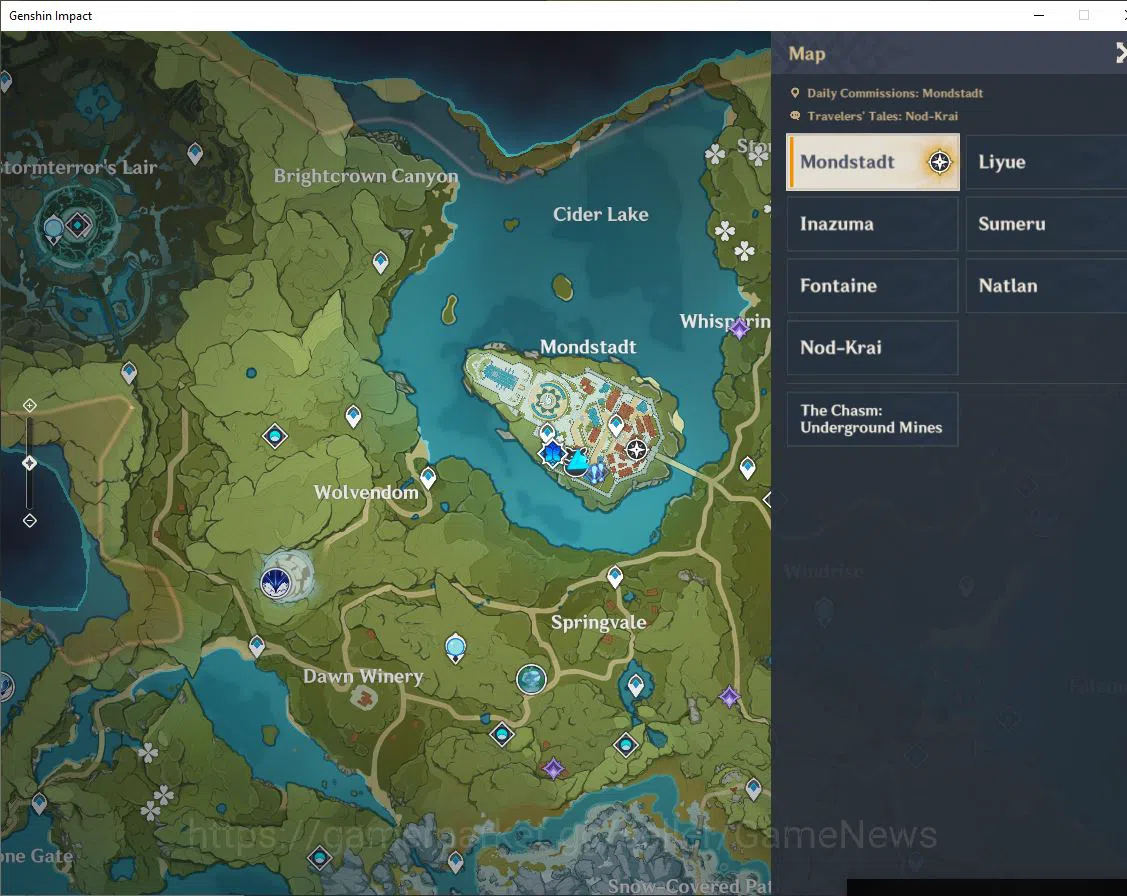
Task: Zoom out with the minus diamond button
Action: coord(29,520)
